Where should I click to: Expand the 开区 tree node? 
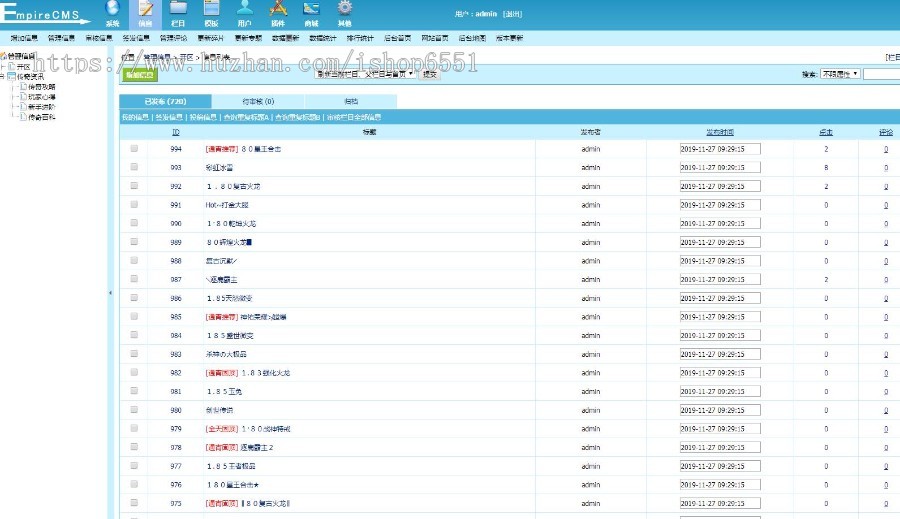click(3, 67)
